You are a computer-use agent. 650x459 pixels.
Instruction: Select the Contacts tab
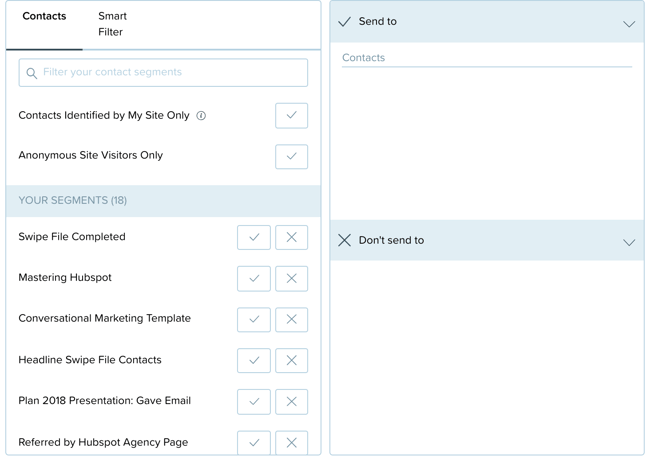coord(44,17)
